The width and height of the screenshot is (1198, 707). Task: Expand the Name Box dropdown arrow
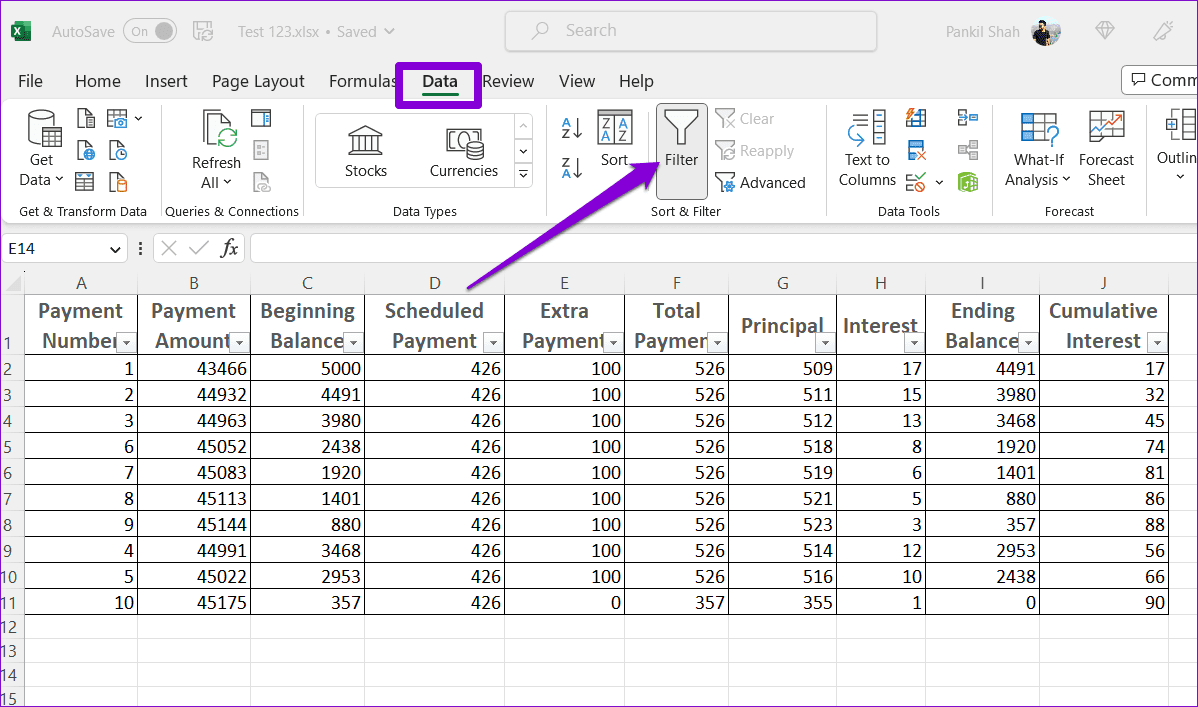(115, 249)
